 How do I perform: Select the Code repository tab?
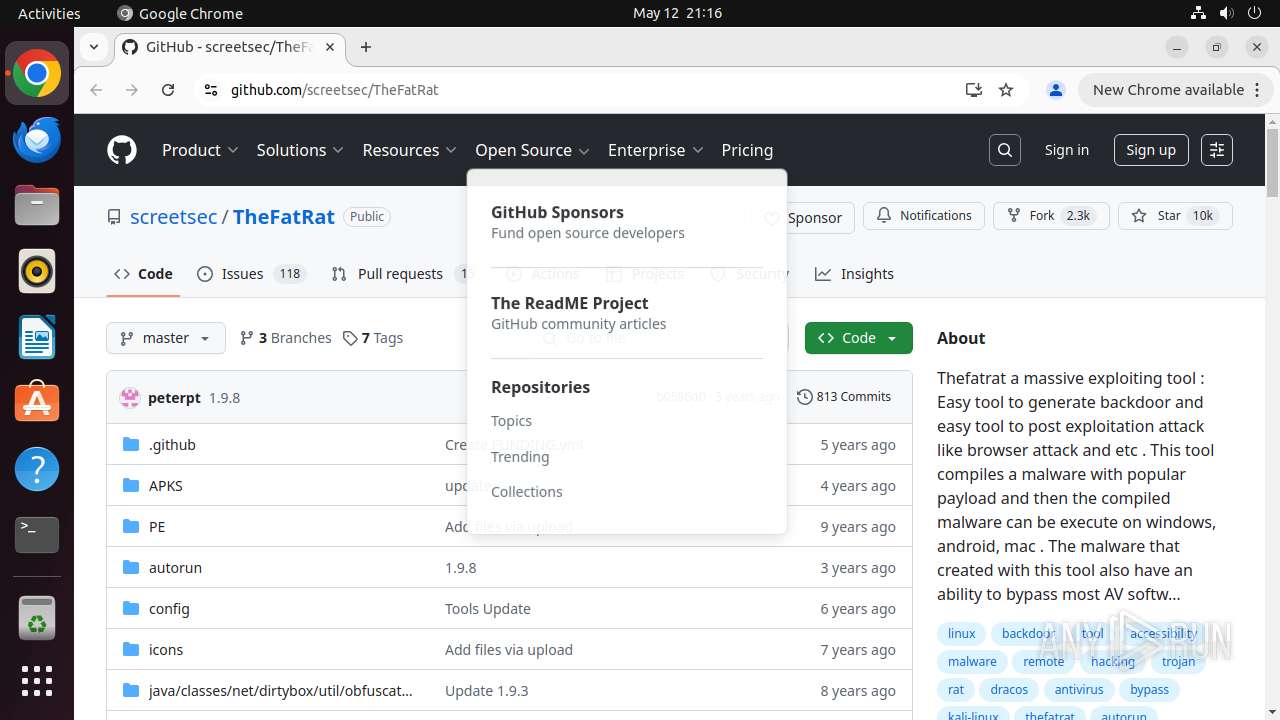coord(143,274)
